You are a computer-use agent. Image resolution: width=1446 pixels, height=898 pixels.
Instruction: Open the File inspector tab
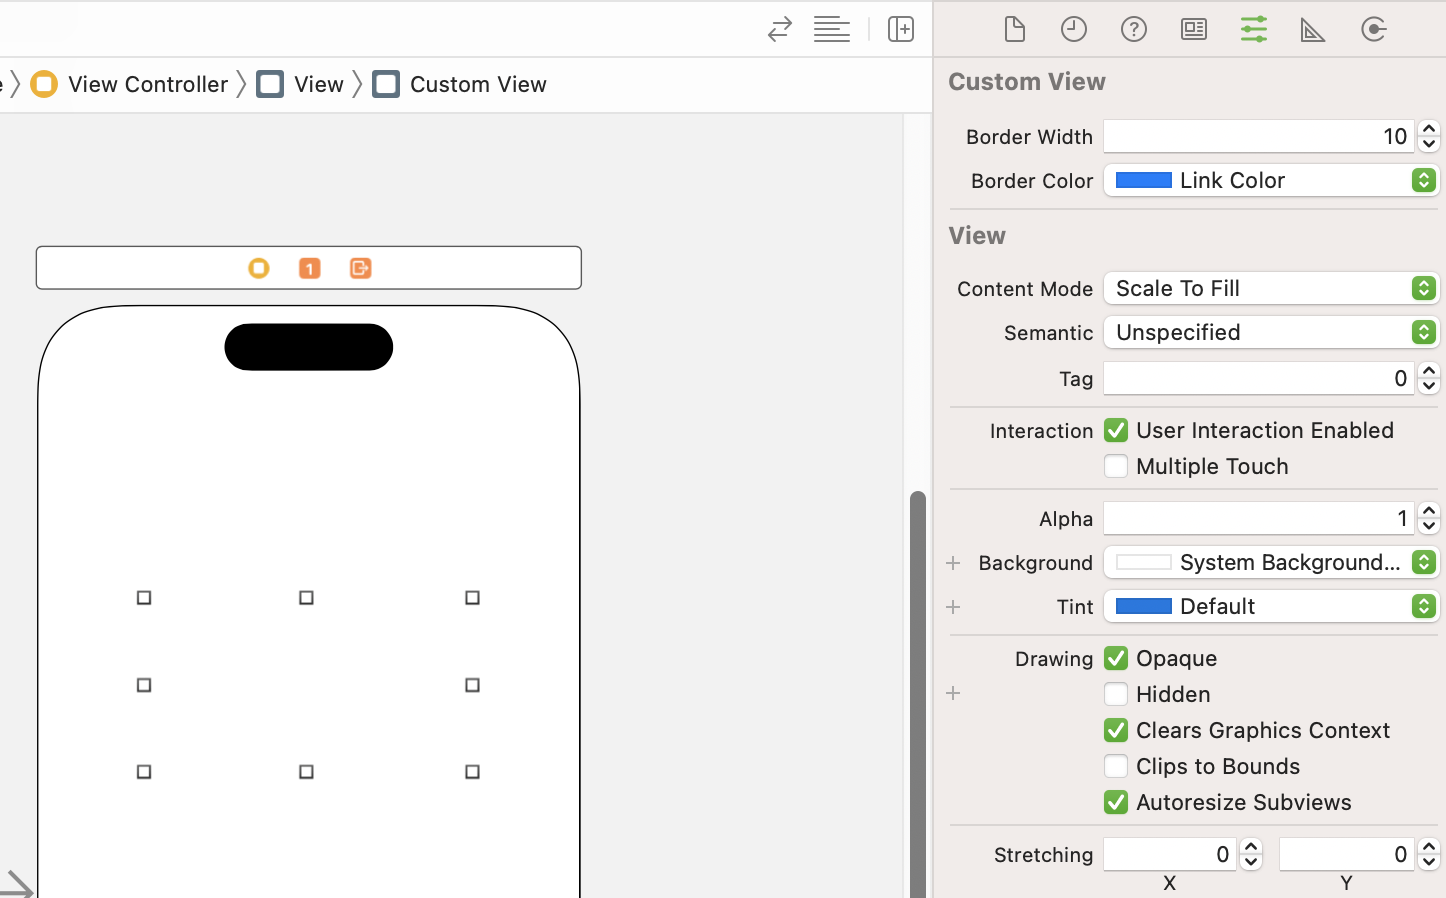coord(1014,29)
